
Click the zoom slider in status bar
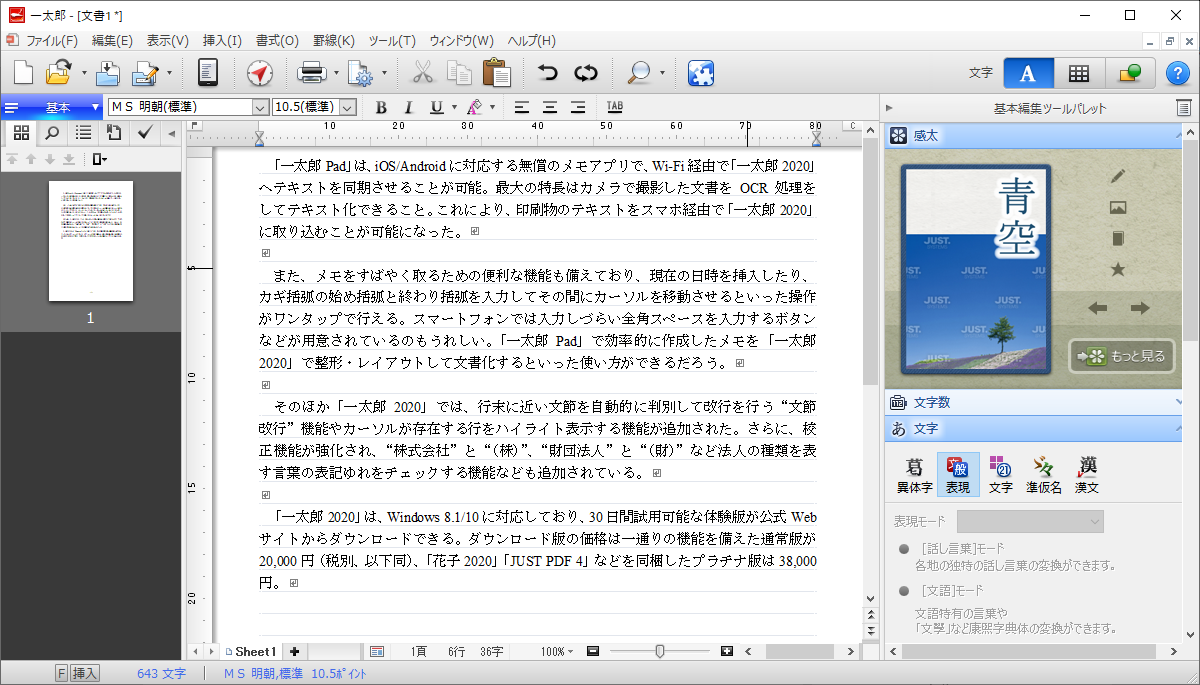pyautogui.click(x=660, y=651)
